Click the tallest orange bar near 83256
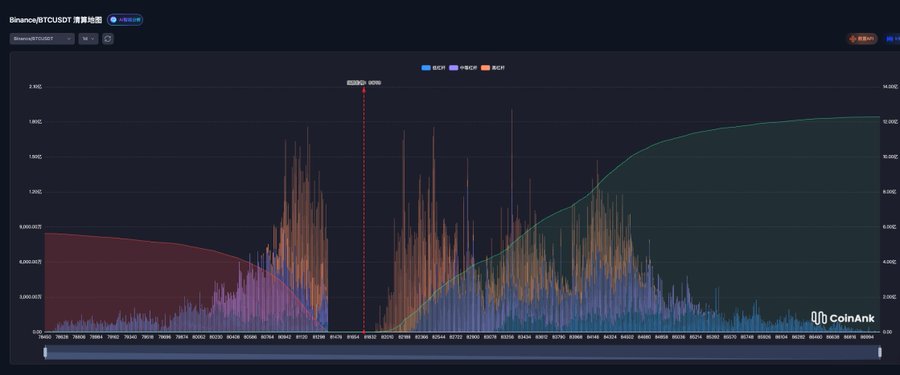The width and height of the screenshot is (900, 375). pyautogui.click(x=512, y=221)
